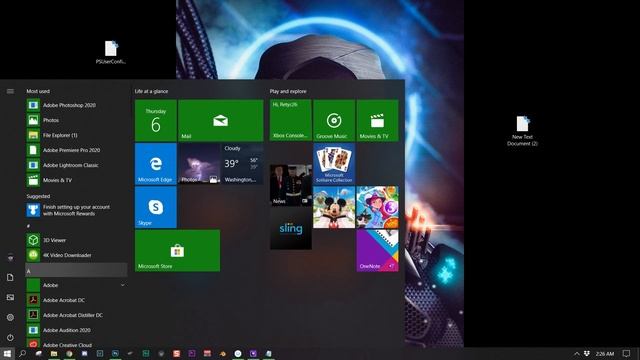Viewport: 640px width, 360px height.
Task: Select the PSUserConfi... desktop file
Action: (111, 52)
